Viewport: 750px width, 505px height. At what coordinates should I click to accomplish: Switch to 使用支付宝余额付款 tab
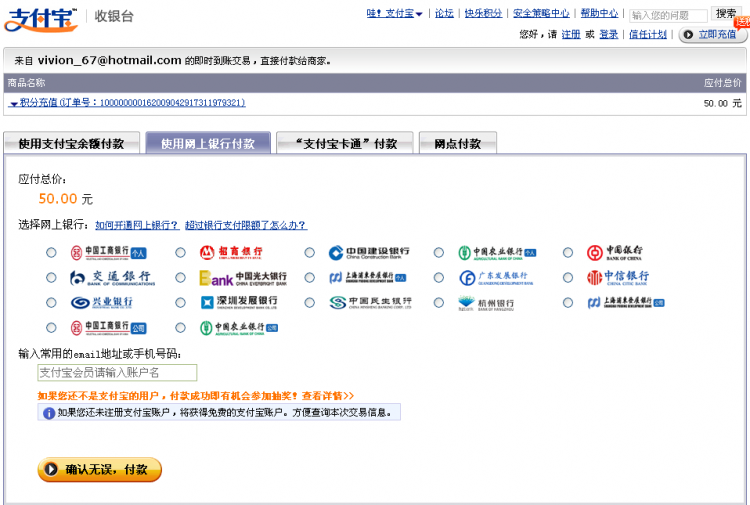click(x=71, y=143)
